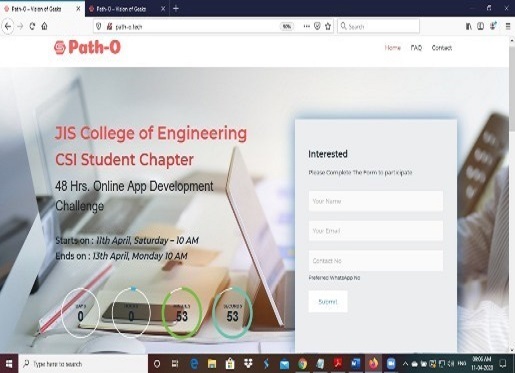Close the second Path-O tab
Viewport: 515px width, 373px height.
[163, 9]
